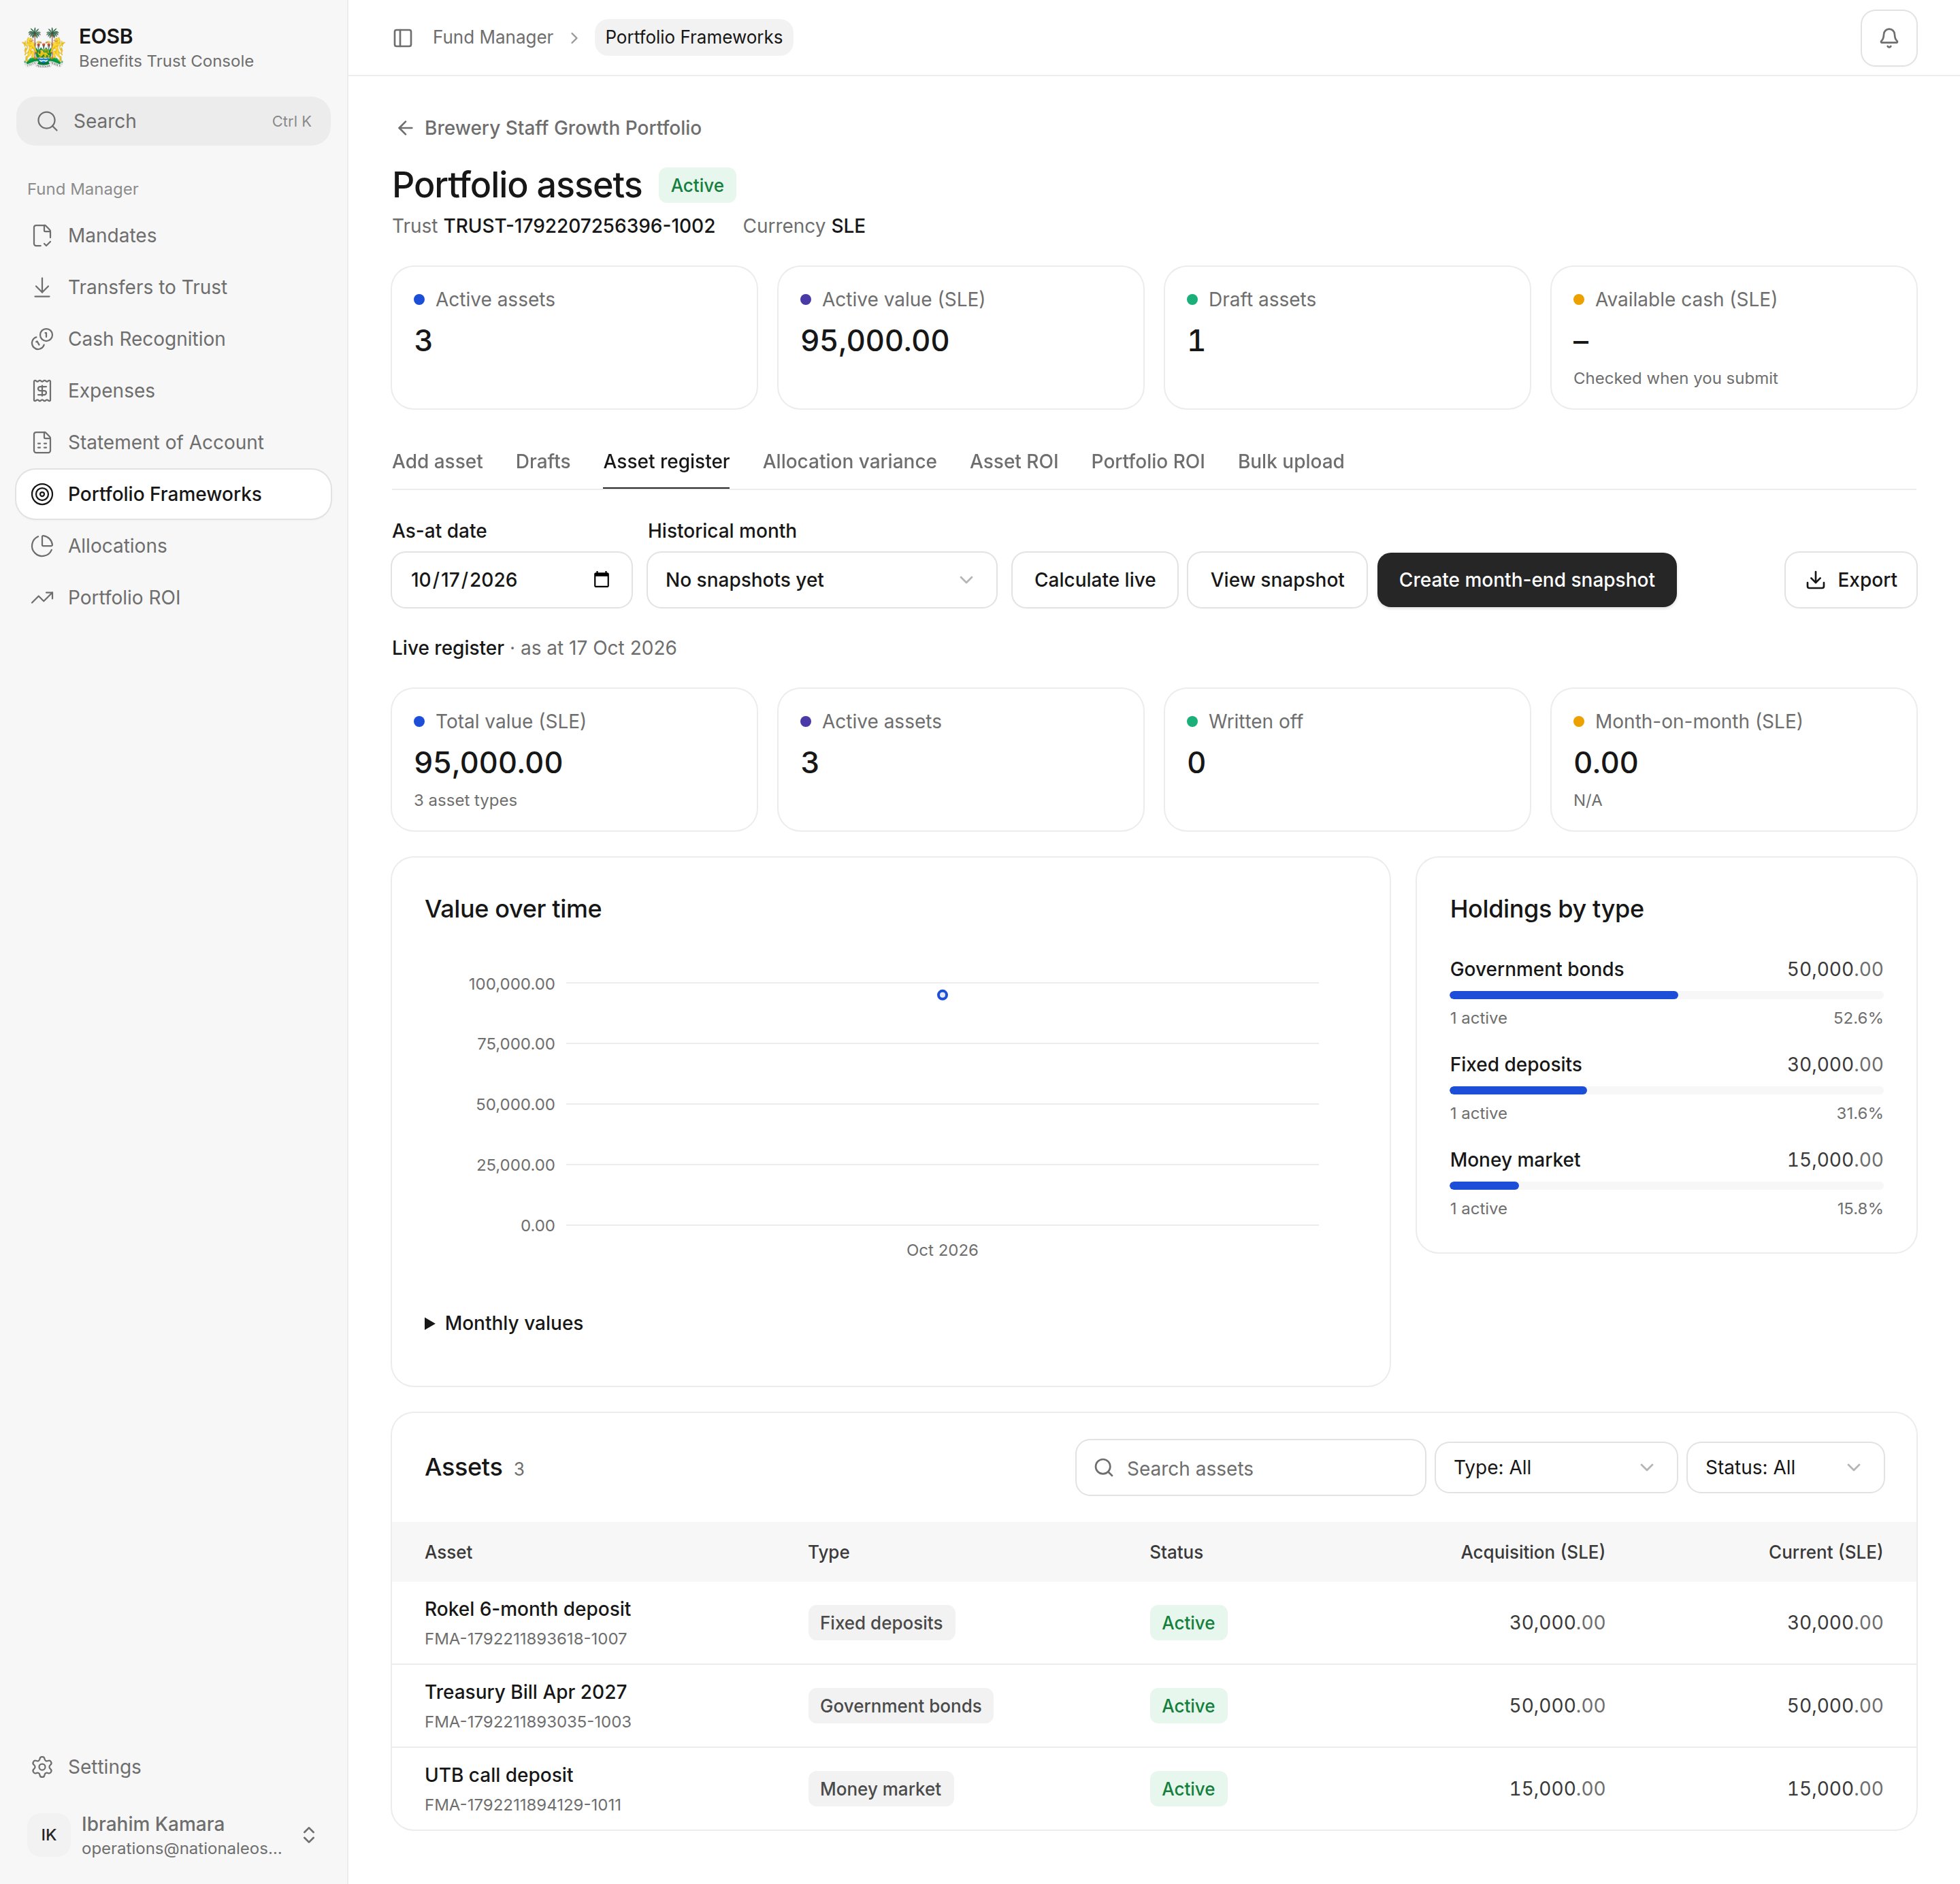Click the Fixed deposits progress bar
This screenshot has width=1960, height=1884.
point(1666,1090)
